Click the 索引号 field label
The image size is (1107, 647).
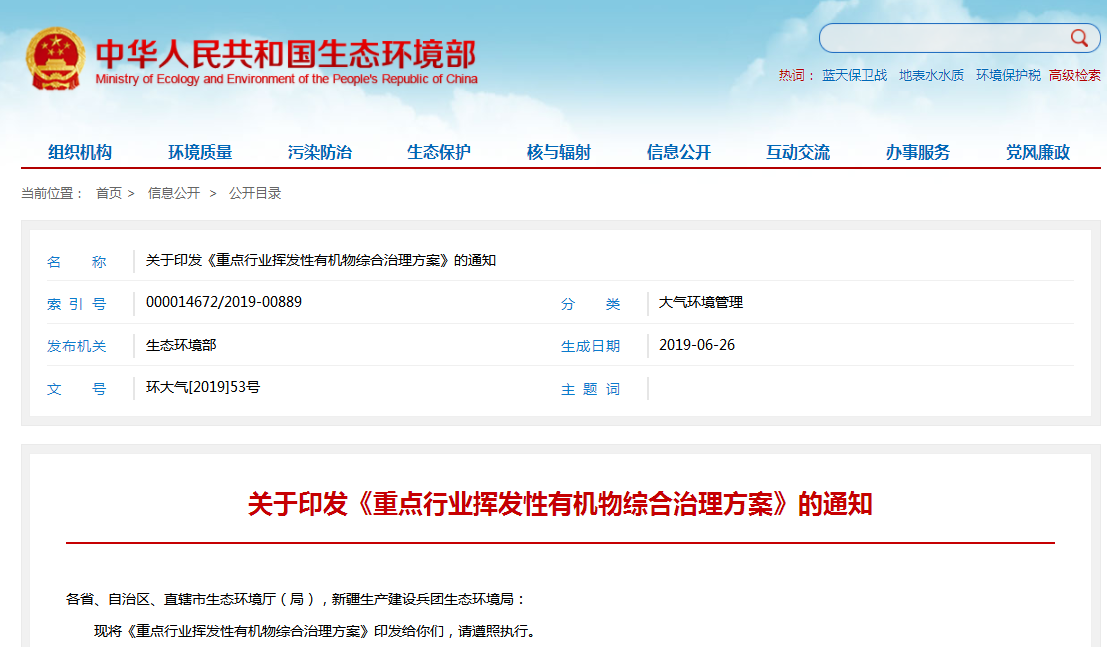pyautogui.click(x=76, y=304)
